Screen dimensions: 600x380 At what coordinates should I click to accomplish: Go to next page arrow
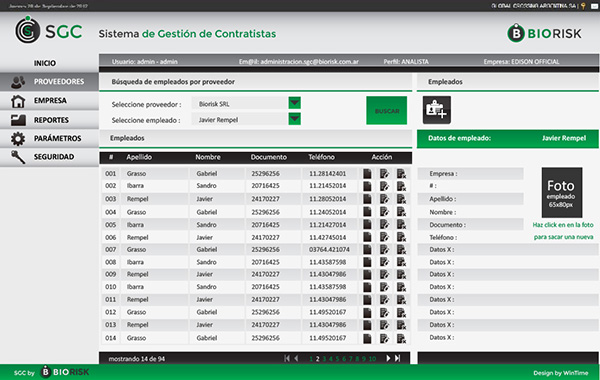[x=388, y=358]
